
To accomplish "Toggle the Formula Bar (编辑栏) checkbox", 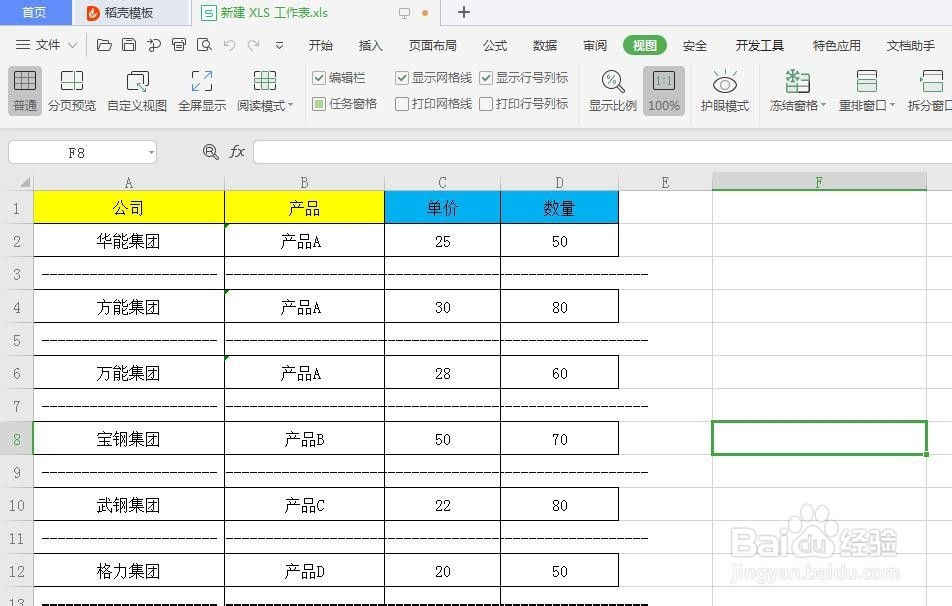I will click(x=319, y=77).
